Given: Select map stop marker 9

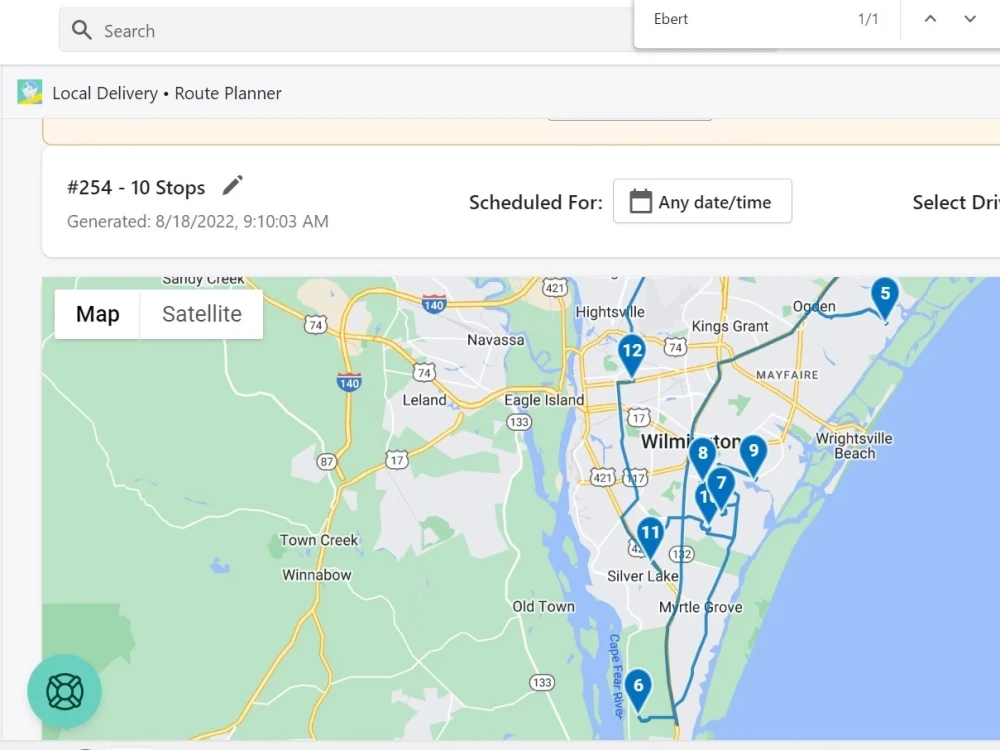Looking at the screenshot, I should (x=753, y=455).
